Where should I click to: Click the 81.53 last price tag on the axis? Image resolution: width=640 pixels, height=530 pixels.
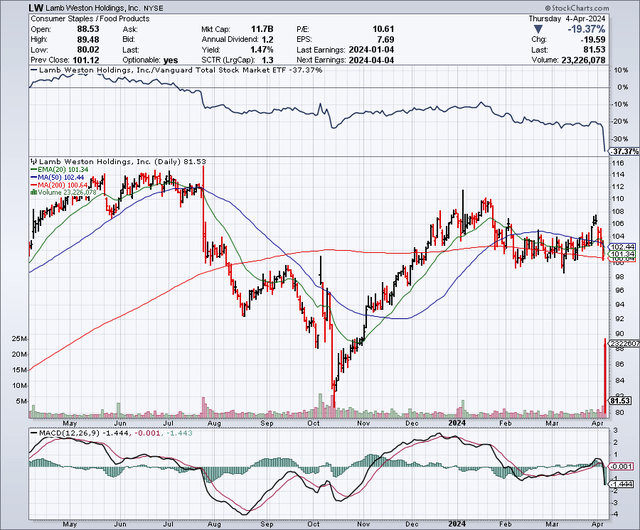620,401
